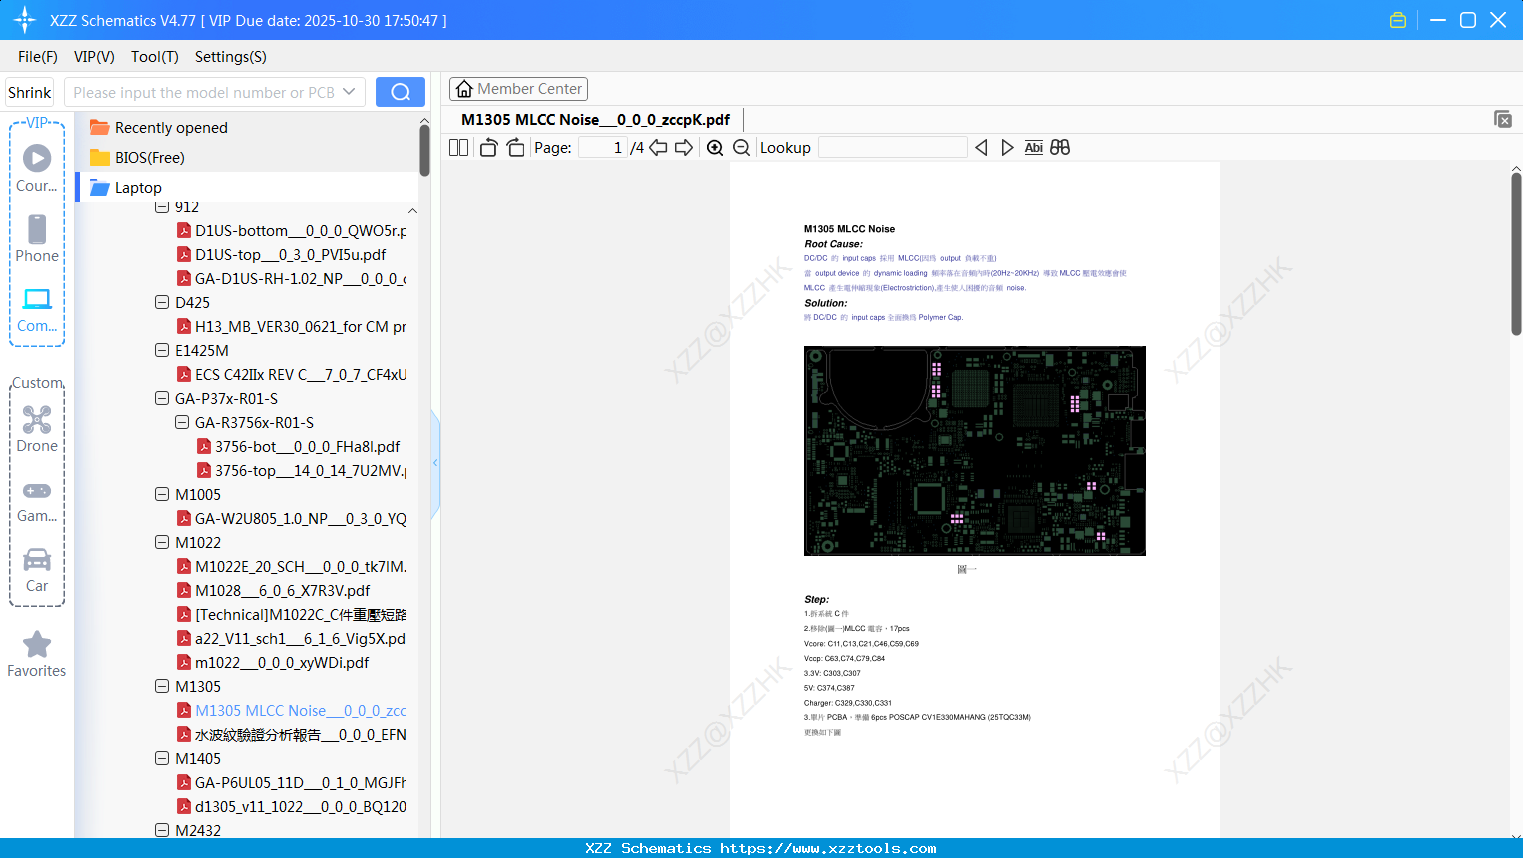Collapse the M1022 tree node
Image resolution: width=1523 pixels, height=858 pixels.
[162, 542]
